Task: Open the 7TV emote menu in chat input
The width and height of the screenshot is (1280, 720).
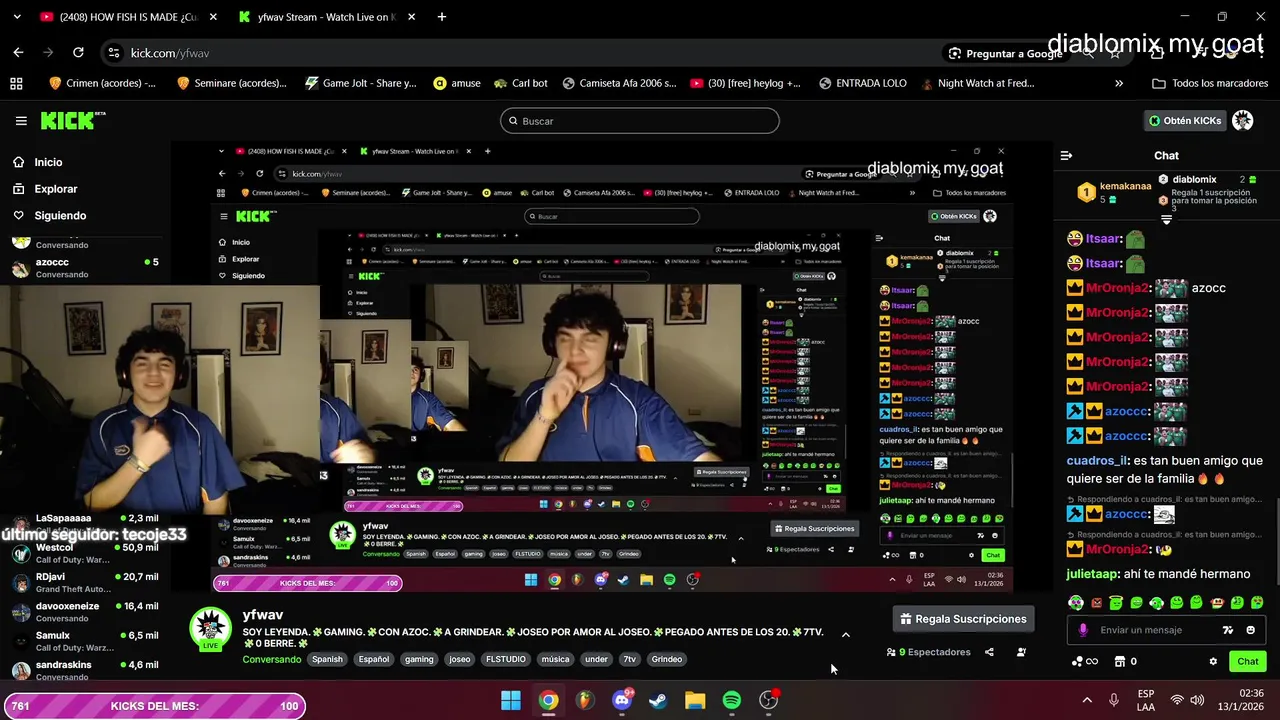Action: coord(1228,630)
